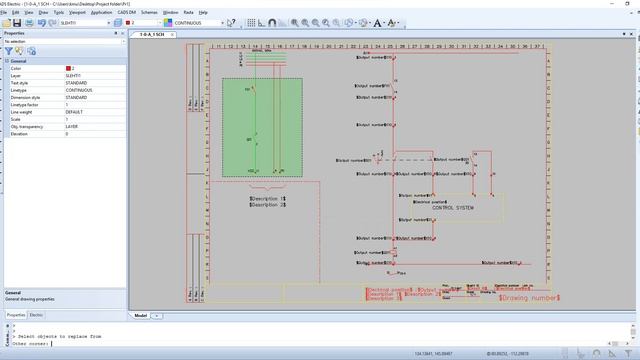Click the fourth magnifier zoom icon

click(326, 23)
